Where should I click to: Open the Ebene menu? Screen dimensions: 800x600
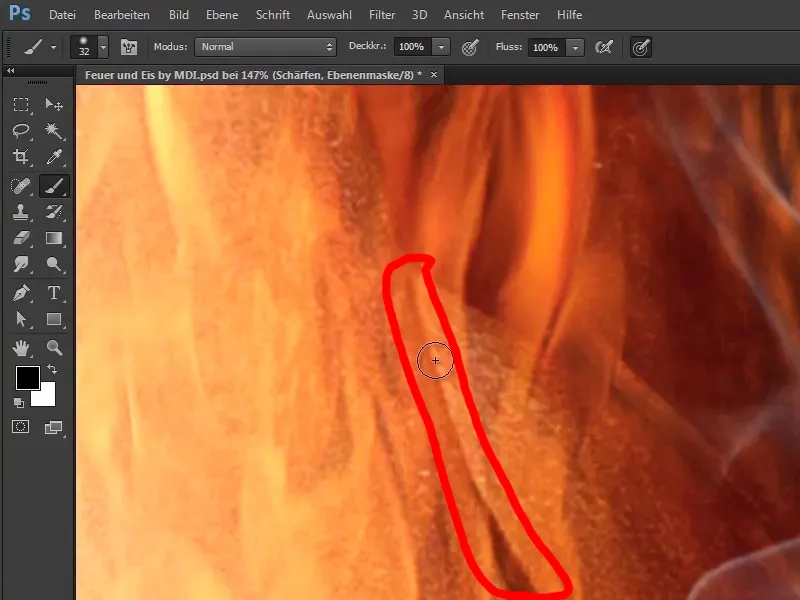[x=222, y=15]
